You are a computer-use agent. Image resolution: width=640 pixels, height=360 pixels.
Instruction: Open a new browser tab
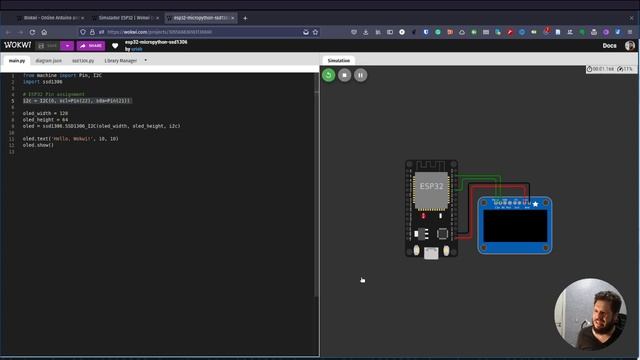[x=245, y=18]
